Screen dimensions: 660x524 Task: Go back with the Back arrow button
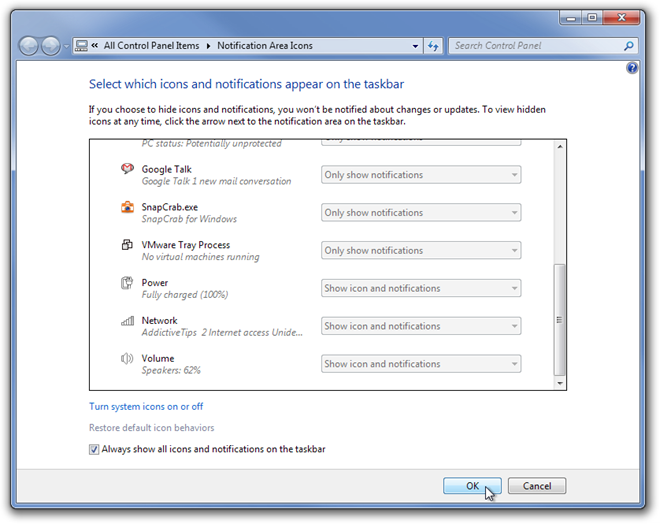[29, 46]
